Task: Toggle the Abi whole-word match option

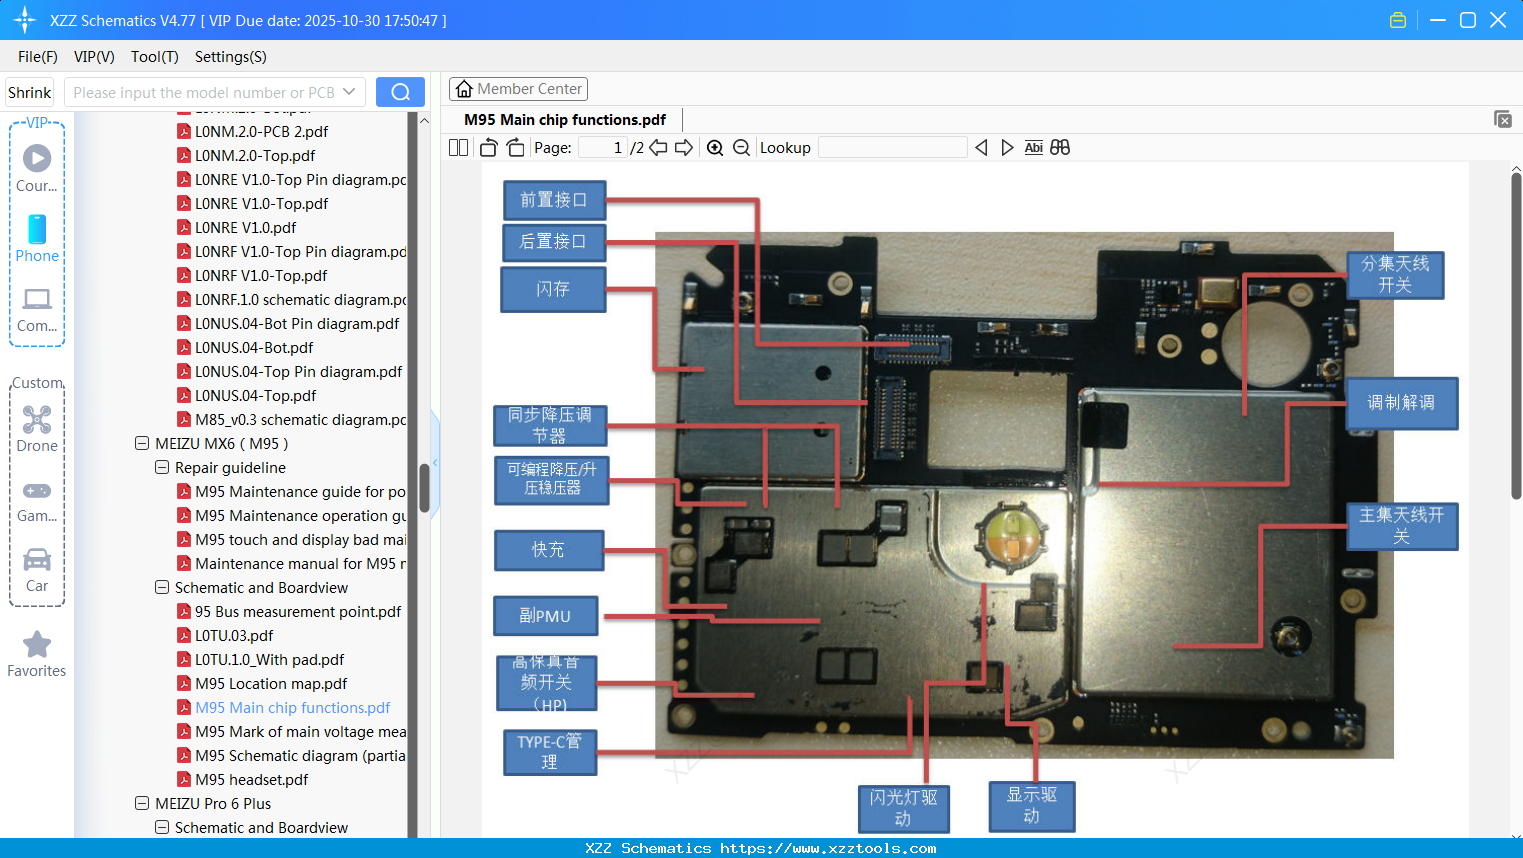Action: (1033, 147)
